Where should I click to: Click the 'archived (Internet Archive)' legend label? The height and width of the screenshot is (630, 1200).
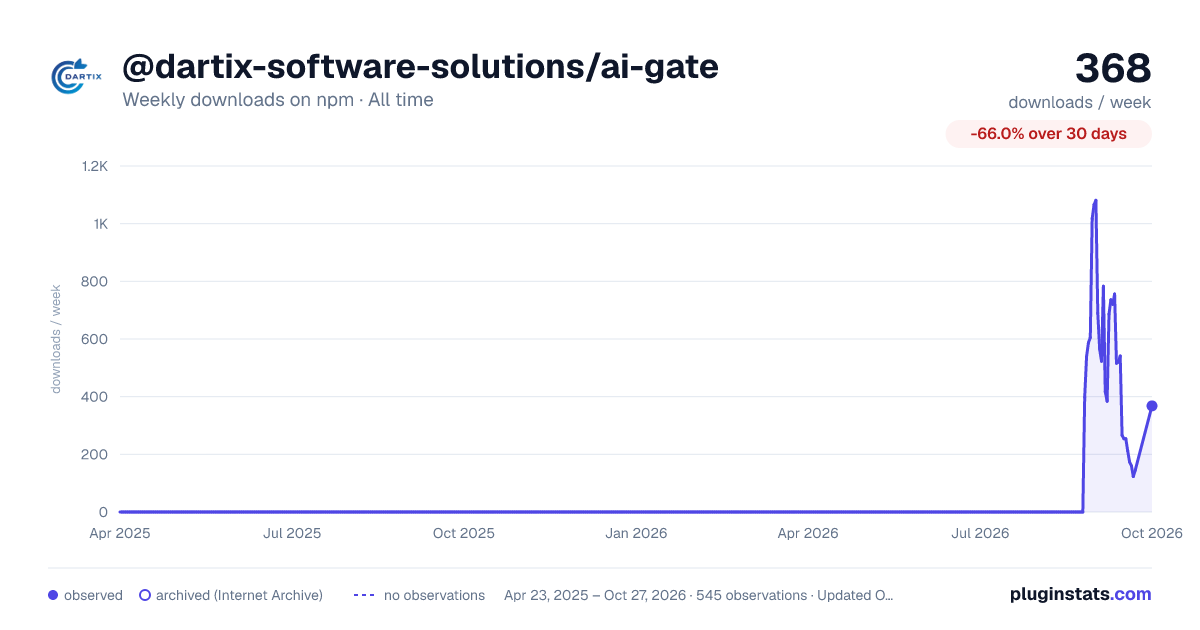[239, 595]
